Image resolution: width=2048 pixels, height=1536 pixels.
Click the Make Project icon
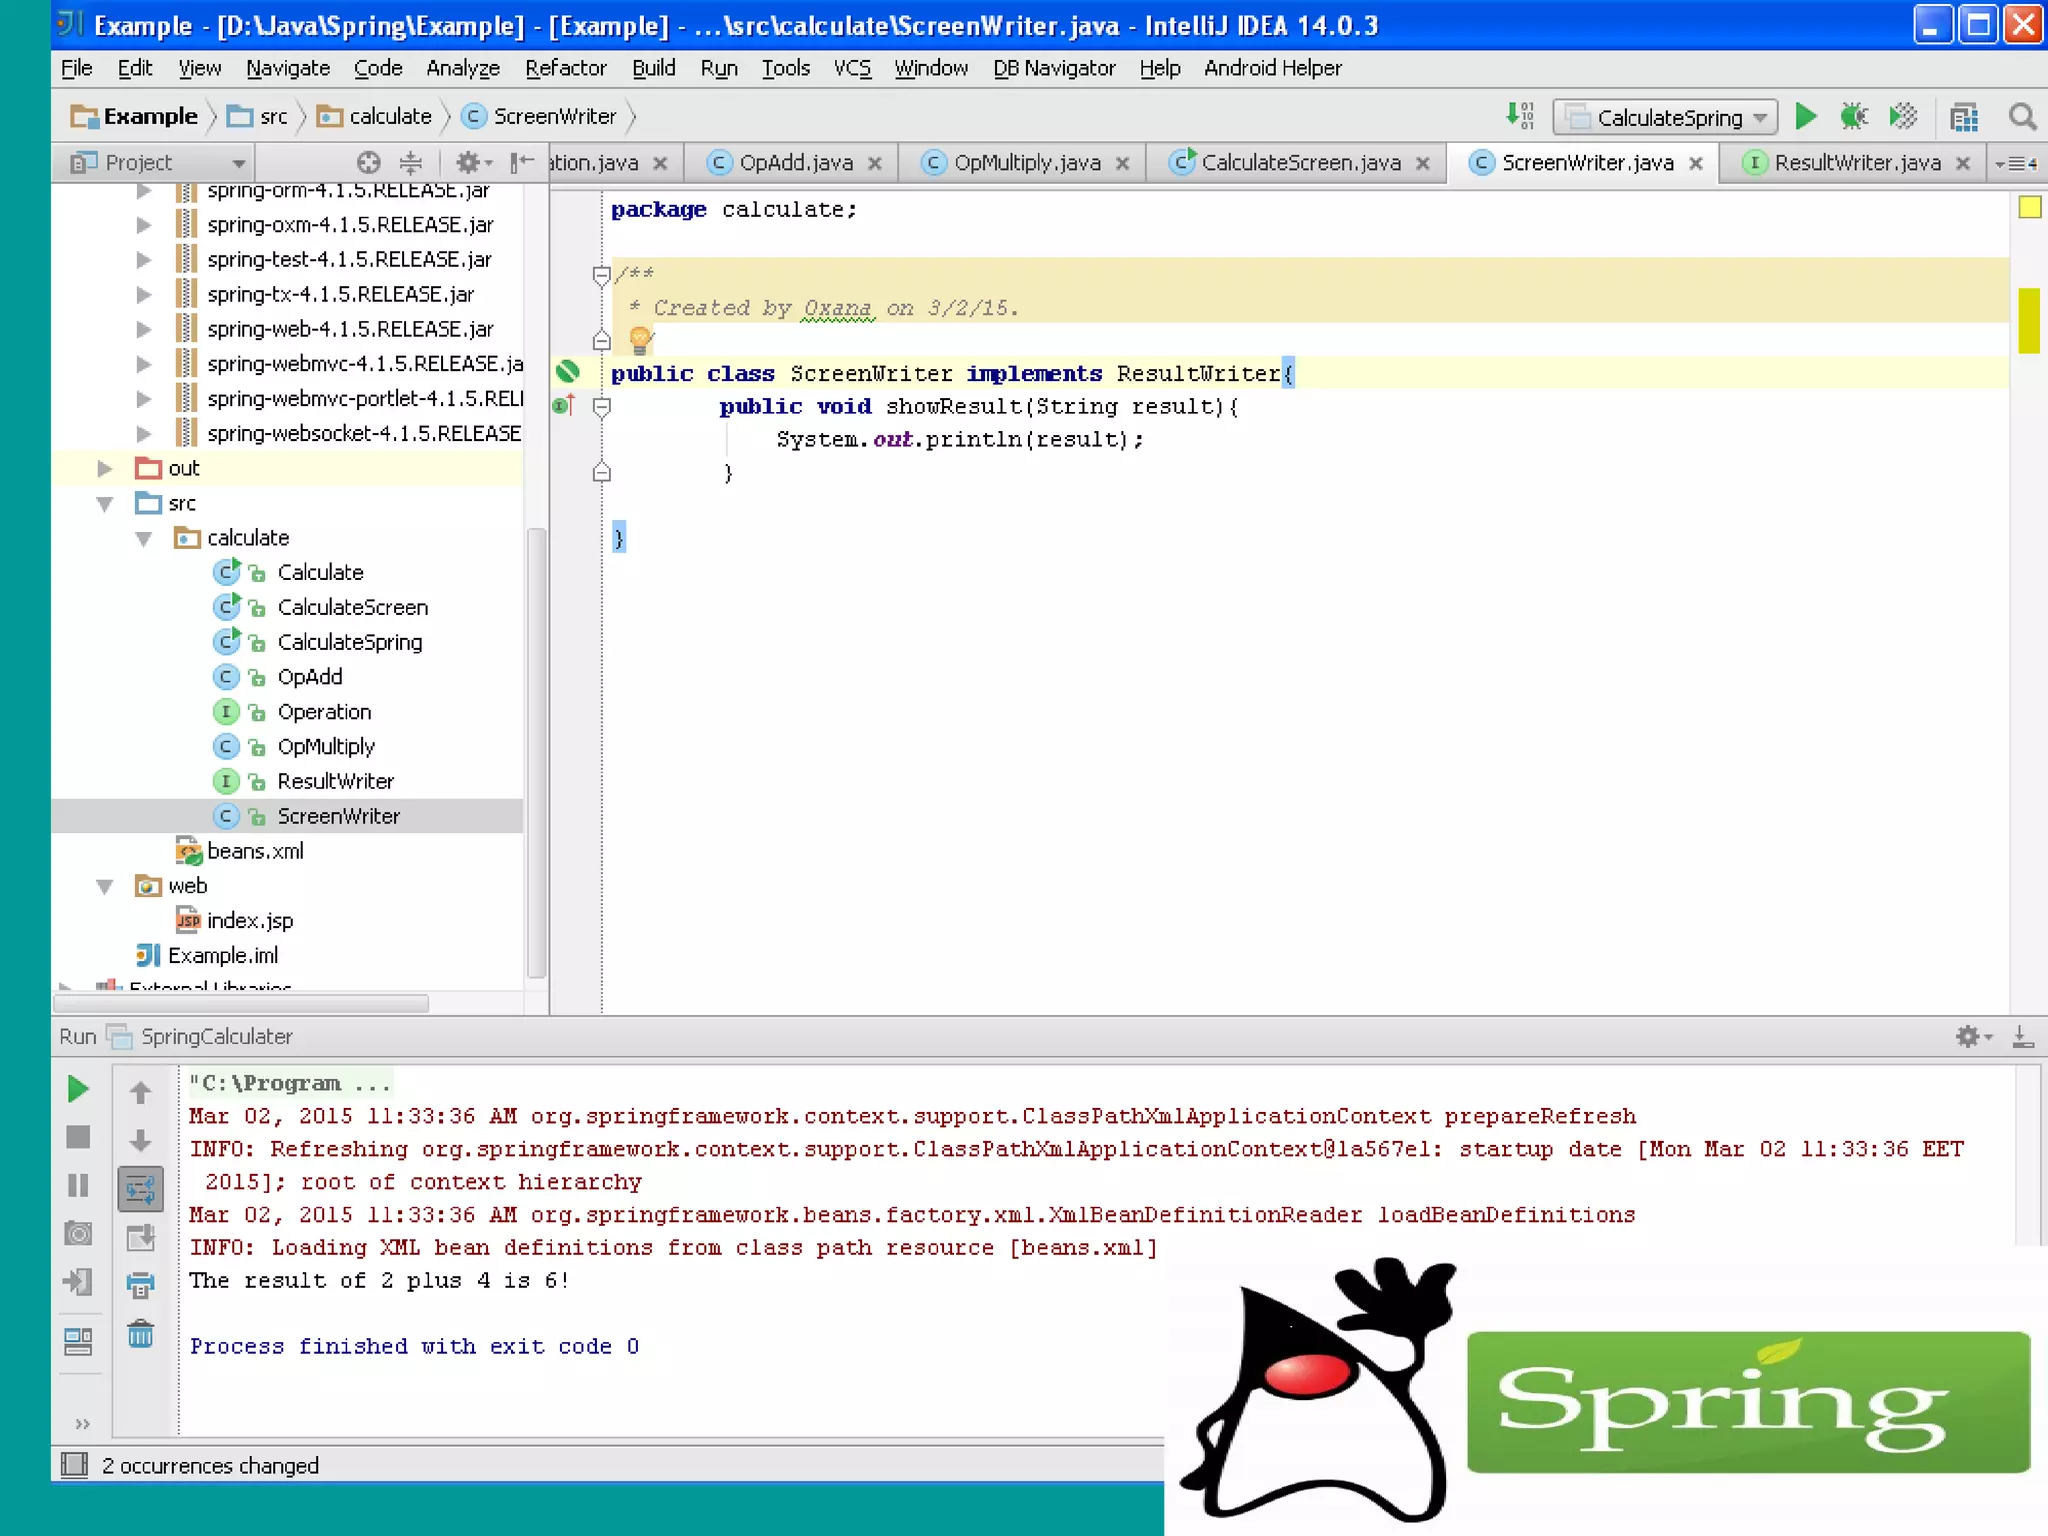[1519, 117]
